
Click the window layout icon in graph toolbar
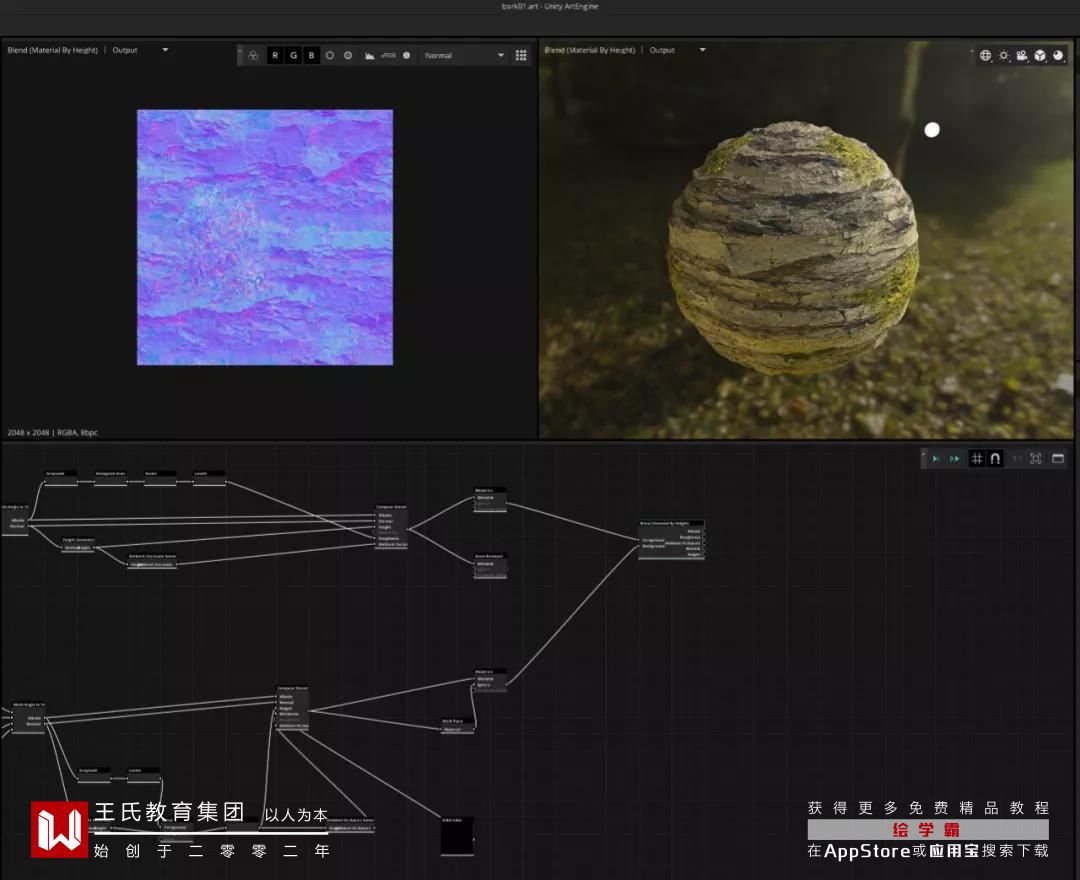[x=1058, y=459]
